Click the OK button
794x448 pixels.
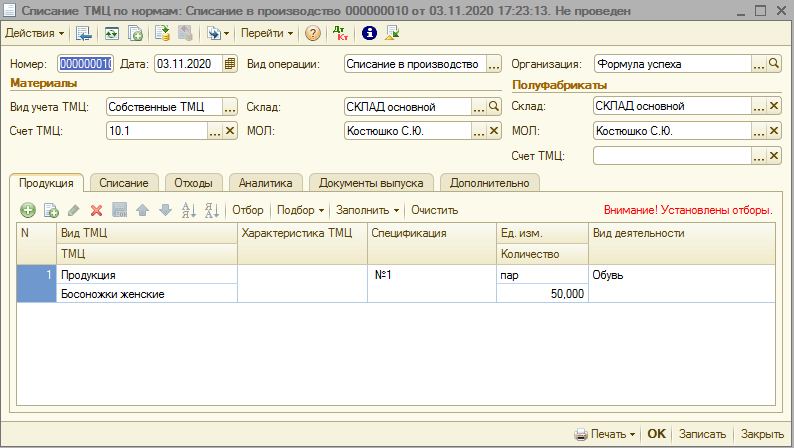coord(656,435)
